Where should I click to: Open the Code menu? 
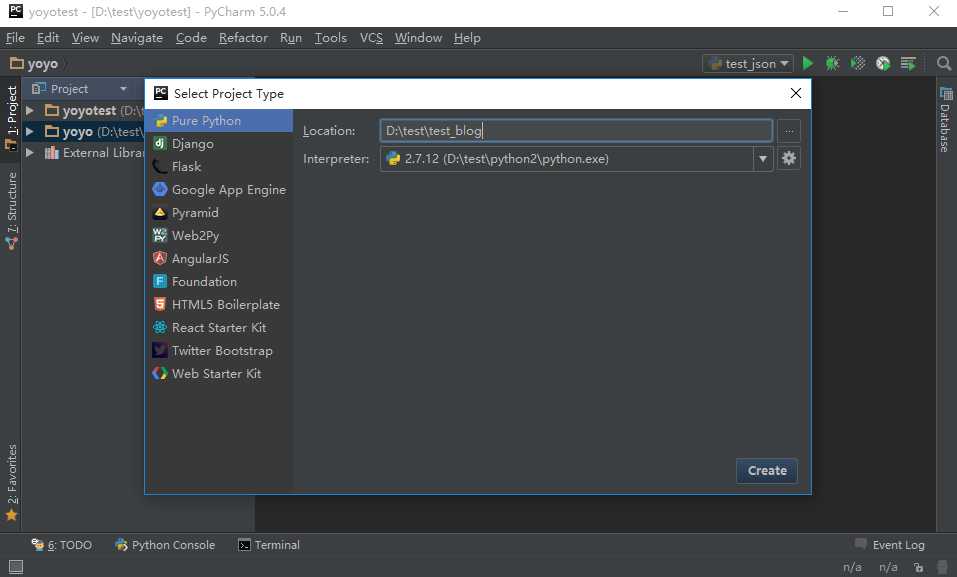(191, 38)
